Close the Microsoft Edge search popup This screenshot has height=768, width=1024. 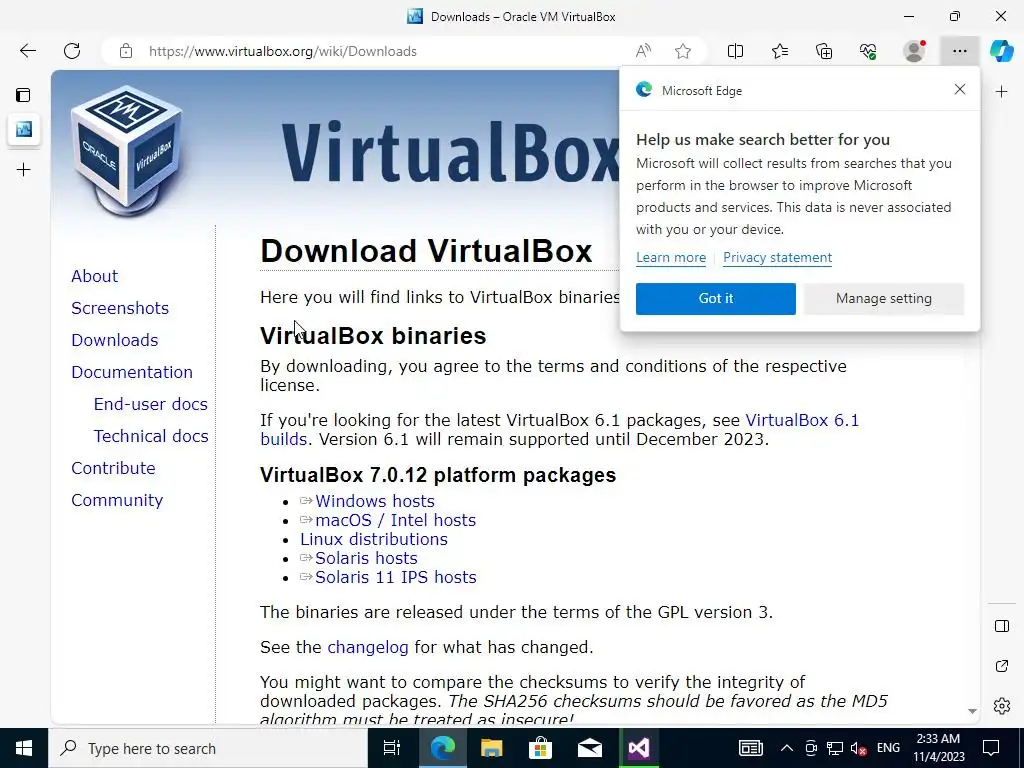tap(959, 89)
